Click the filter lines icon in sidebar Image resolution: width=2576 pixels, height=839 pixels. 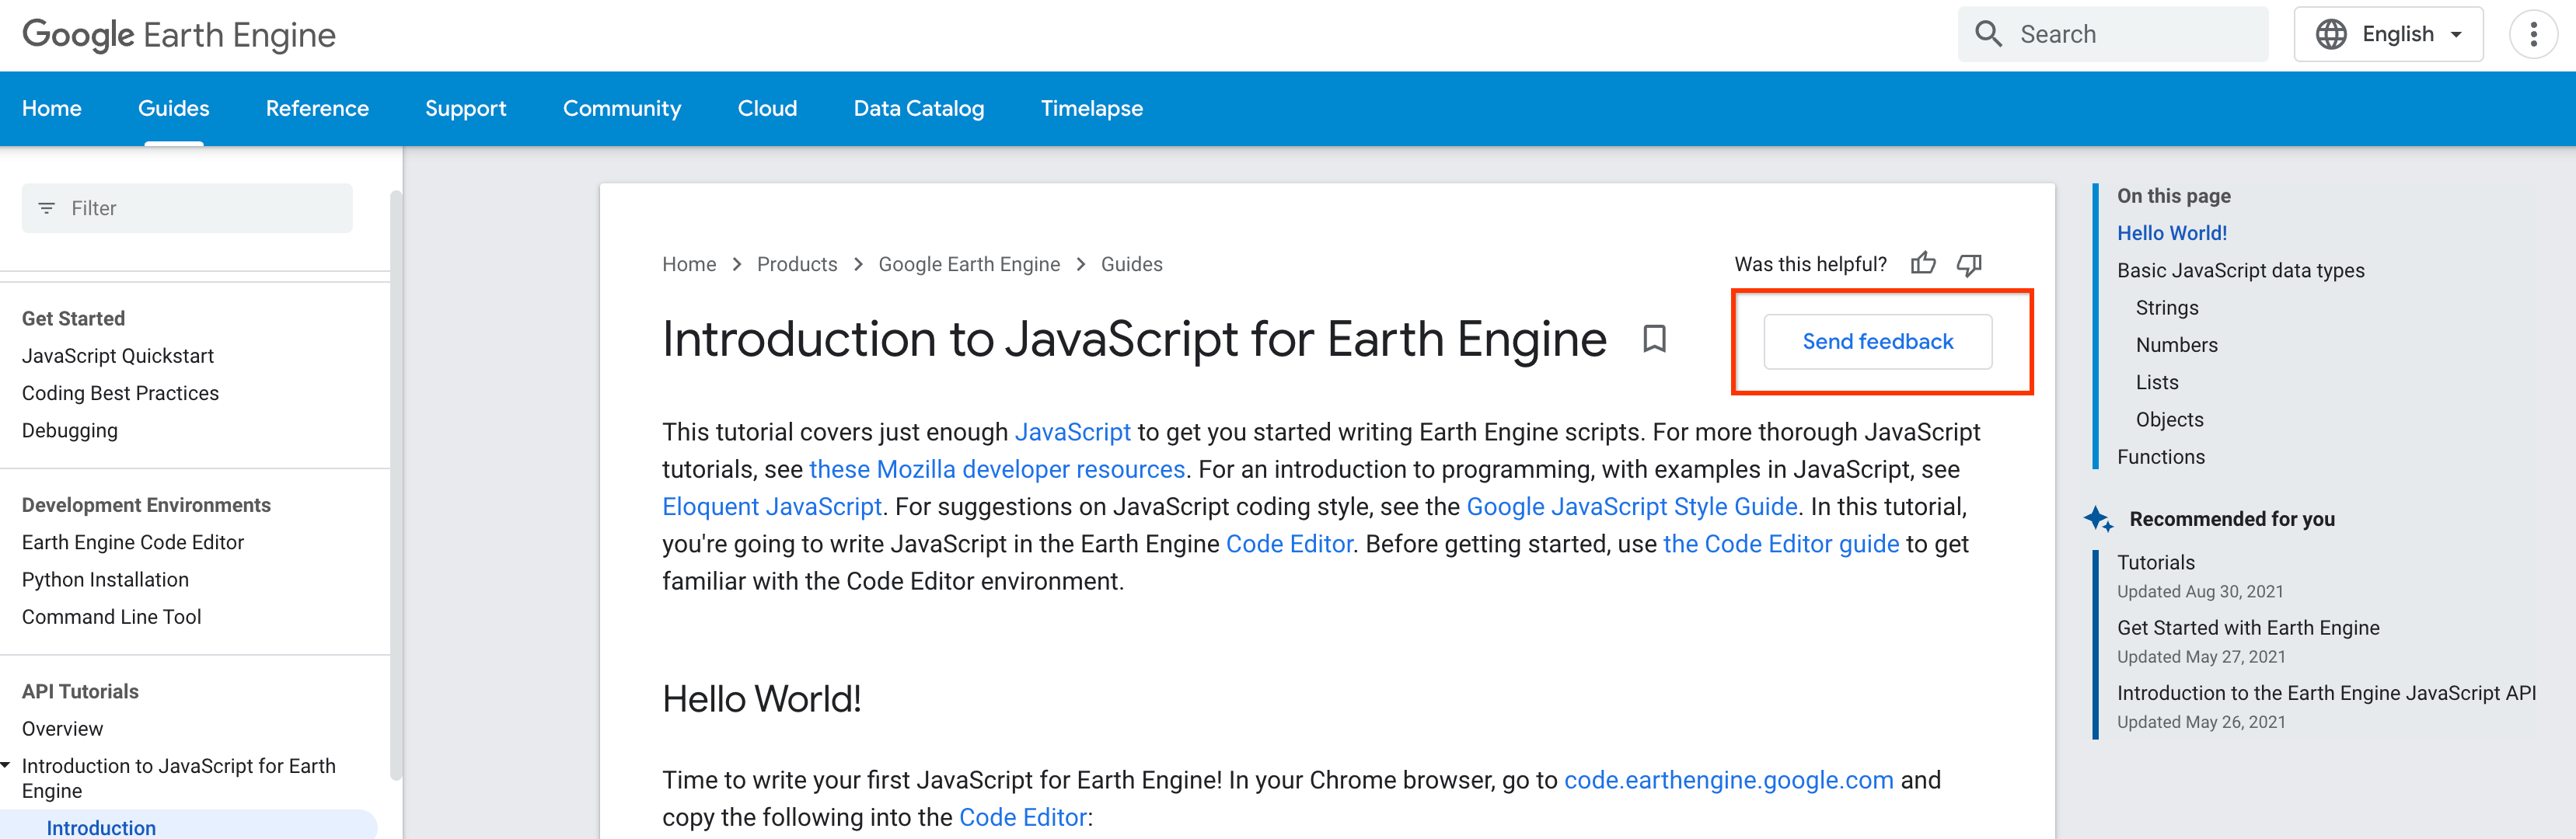46,208
